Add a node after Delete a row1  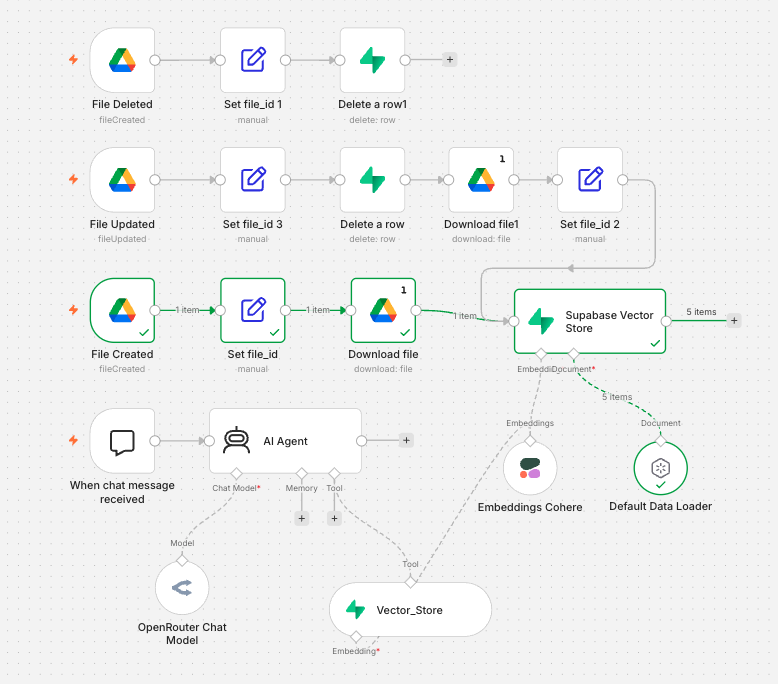tap(450, 60)
